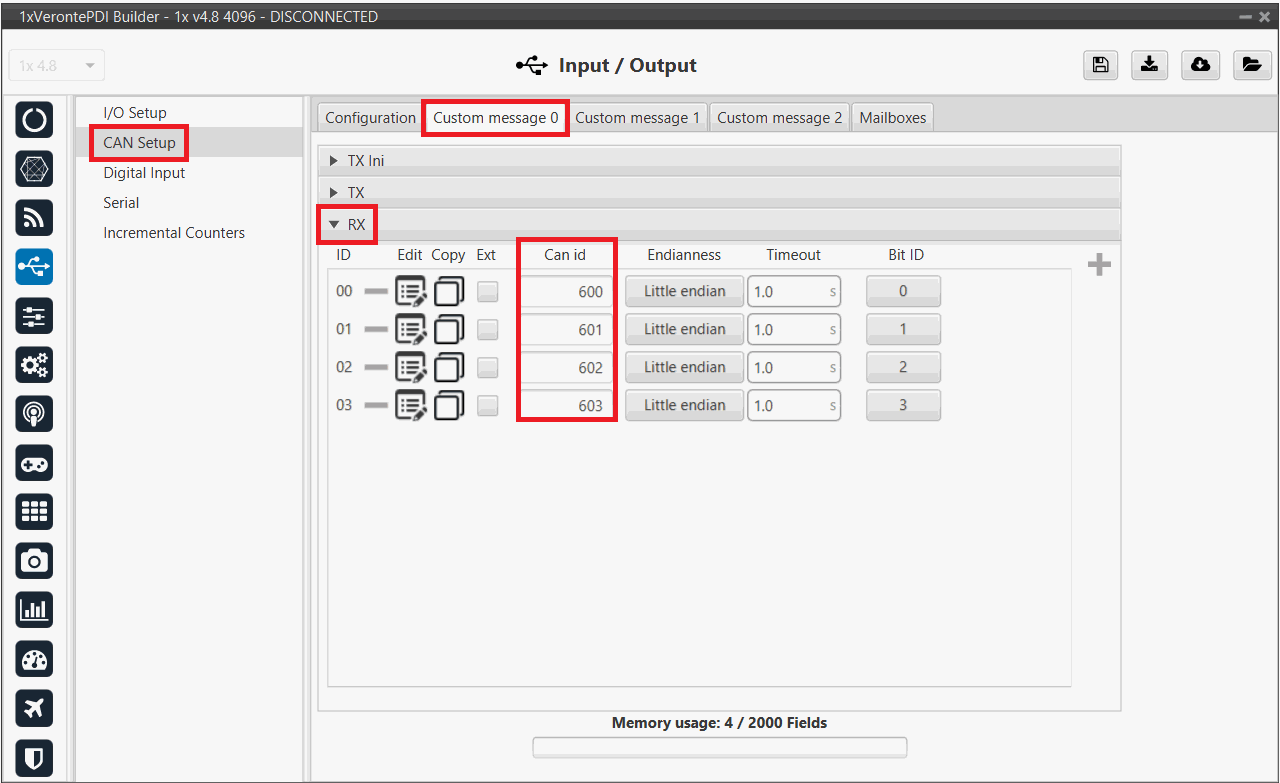Toggle Ext checkbox for message 01
Screen dimensions: 1280x783
(x=487, y=330)
